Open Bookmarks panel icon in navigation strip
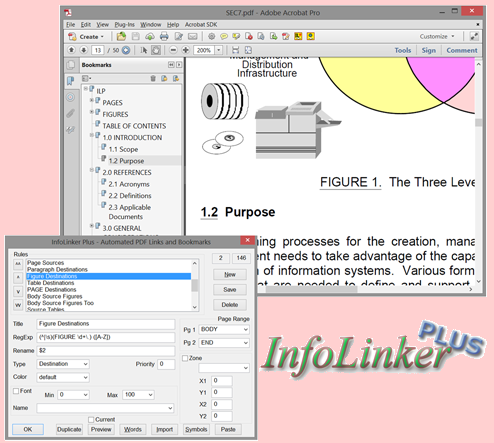494x443 pixels. (71, 80)
